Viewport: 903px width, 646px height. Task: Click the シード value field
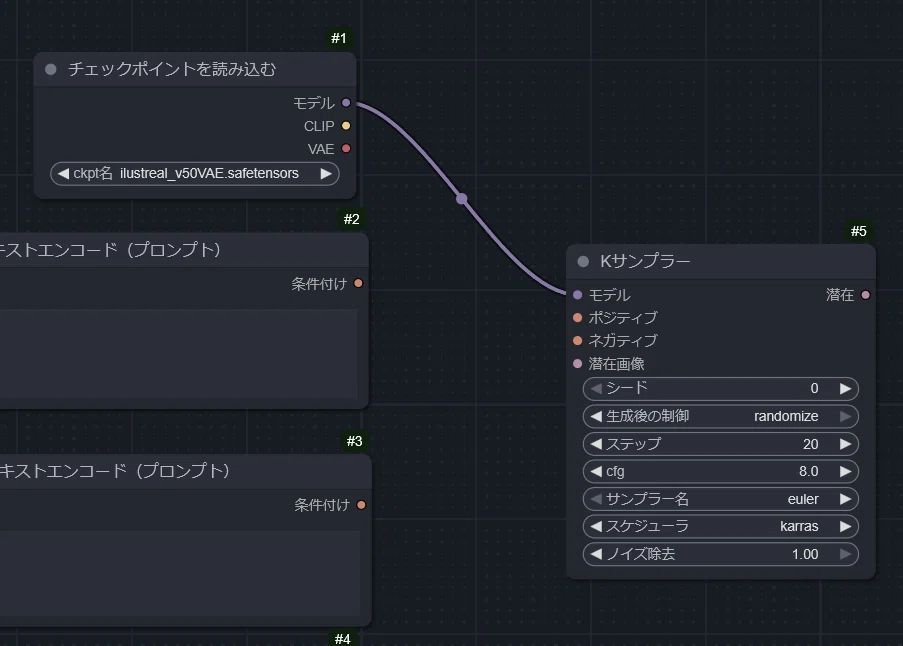(x=720, y=389)
